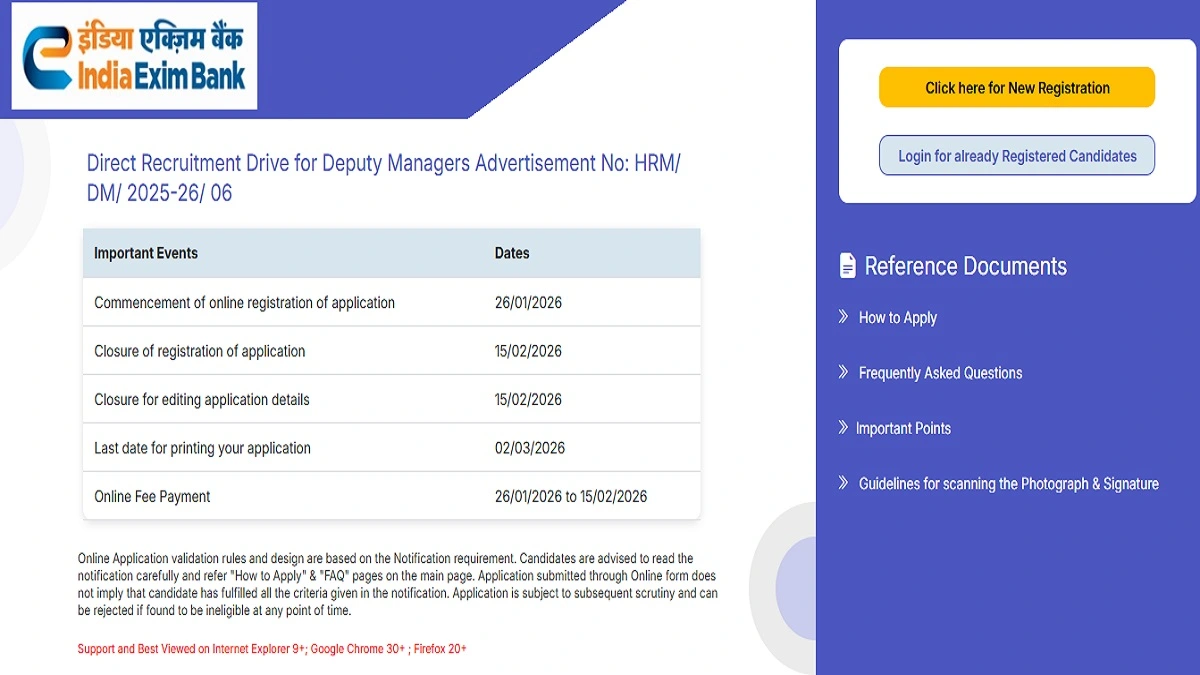Screen dimensions: 1200x675
Task: Open Guidelines for scanning the Photograph & Signature
Action: pos(1008,483)
